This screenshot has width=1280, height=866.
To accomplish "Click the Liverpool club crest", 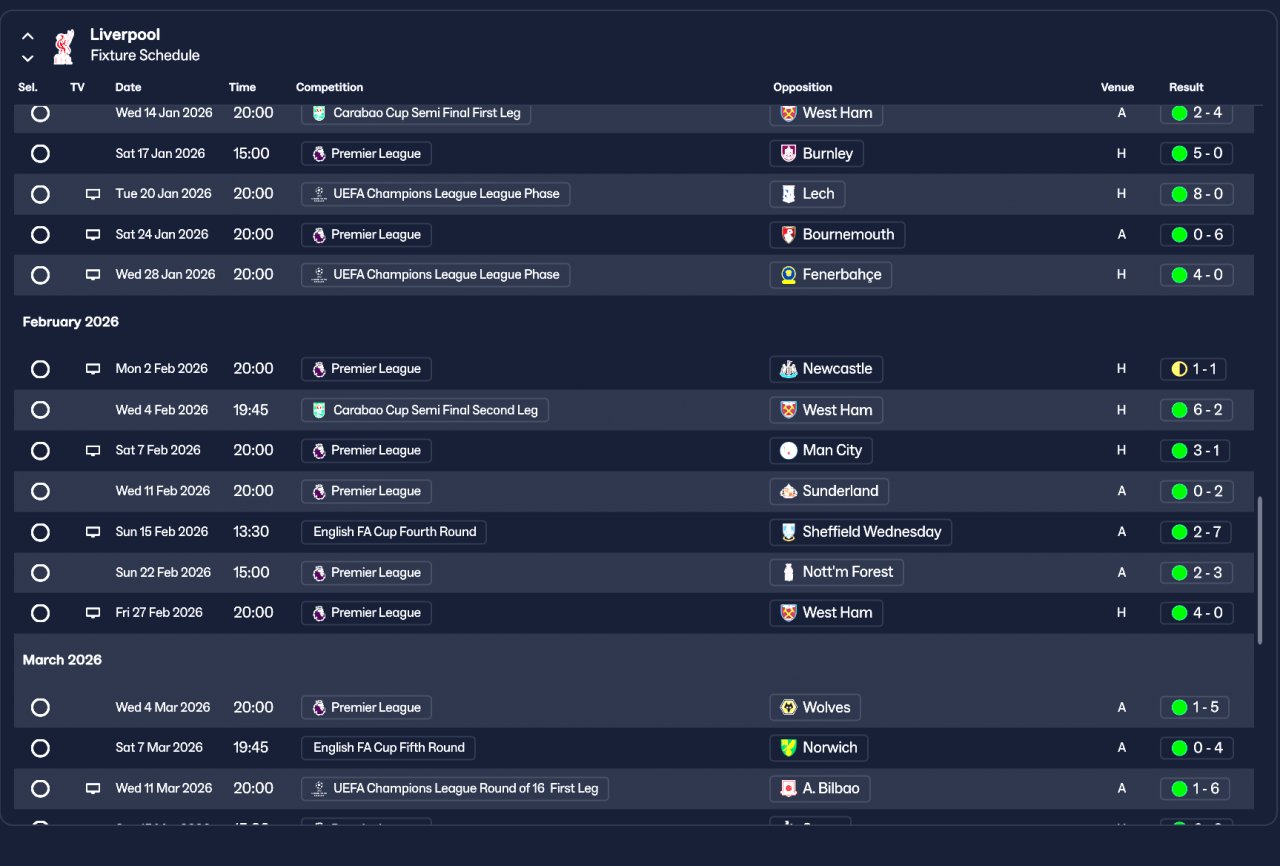I will click(x=63, y=45).
